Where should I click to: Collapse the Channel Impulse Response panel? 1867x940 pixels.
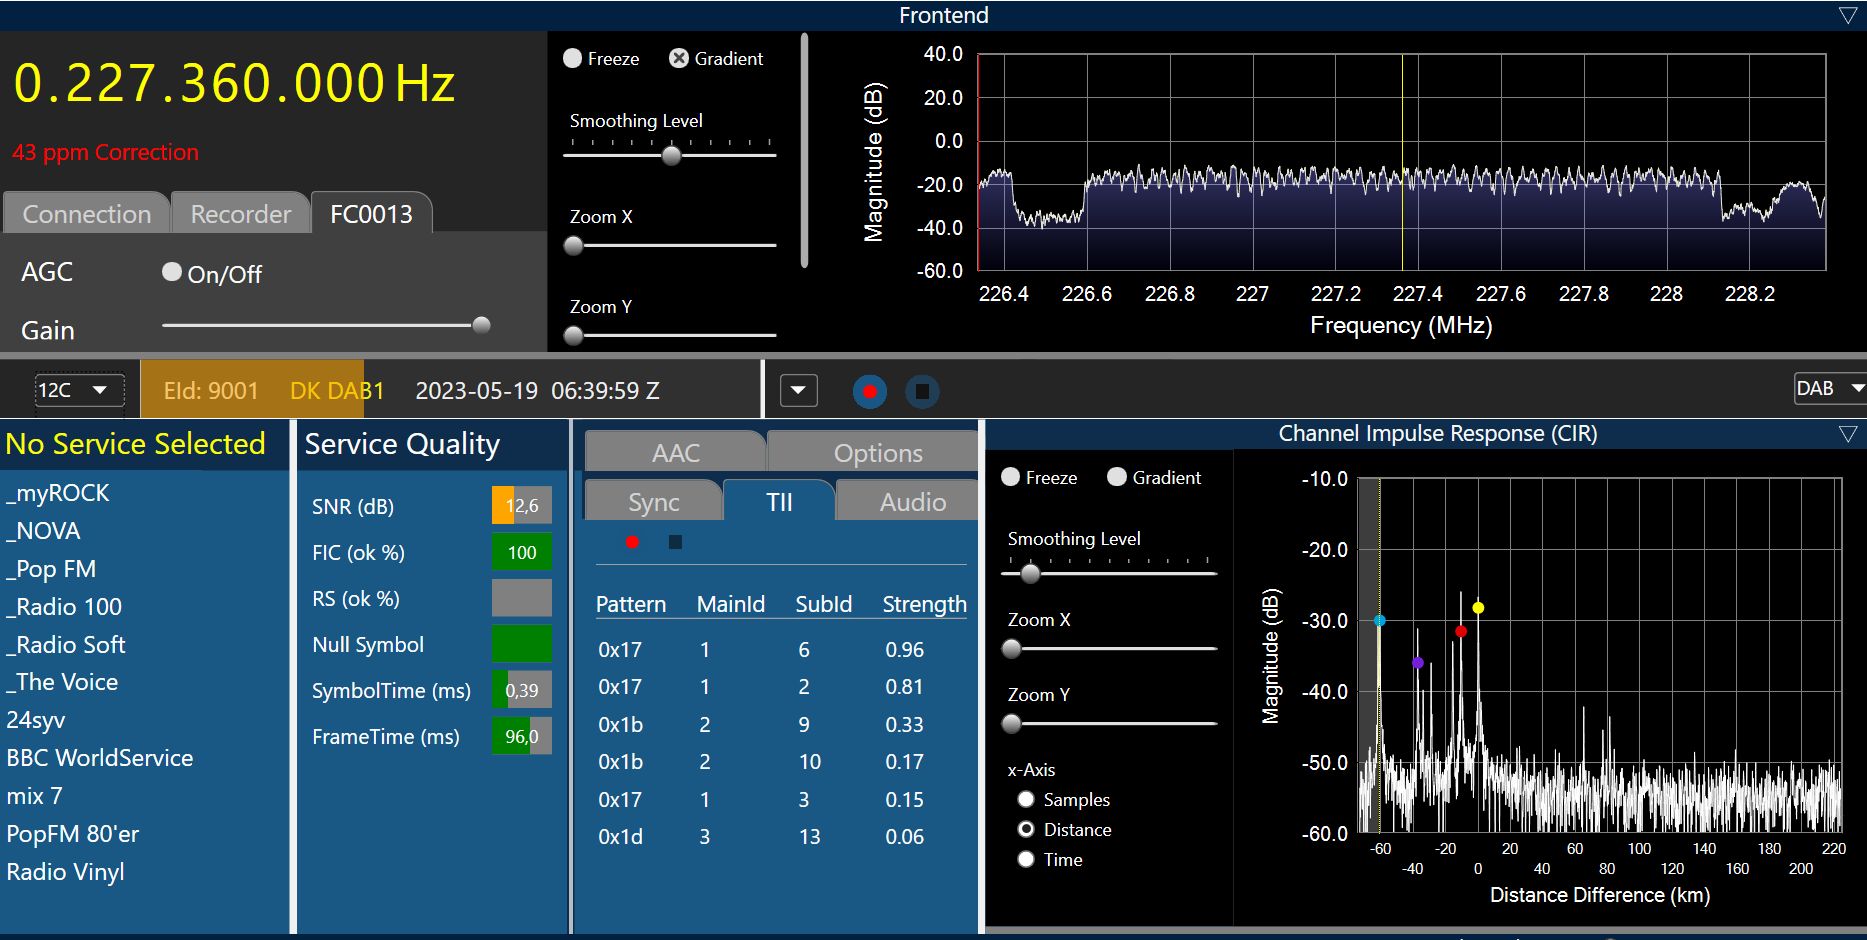1847,434
